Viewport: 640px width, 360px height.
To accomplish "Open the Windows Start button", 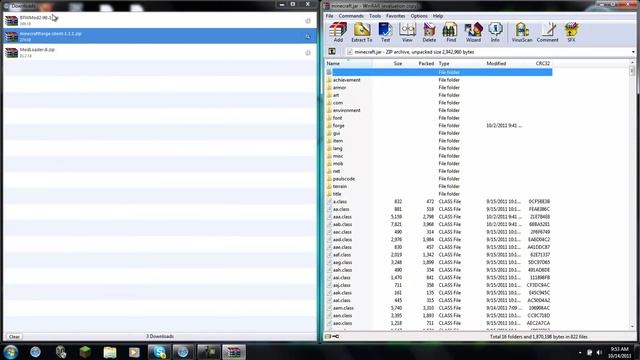I will click(x=10, y=352).
